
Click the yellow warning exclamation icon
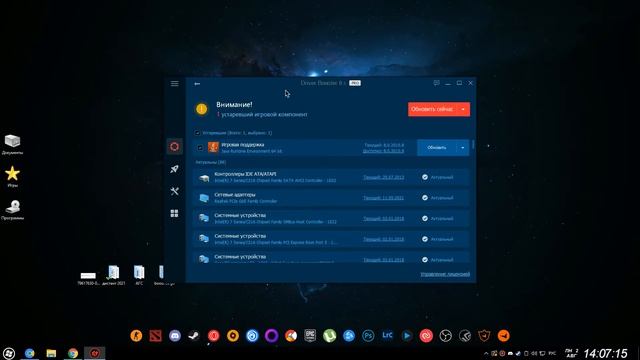point(202,109)
